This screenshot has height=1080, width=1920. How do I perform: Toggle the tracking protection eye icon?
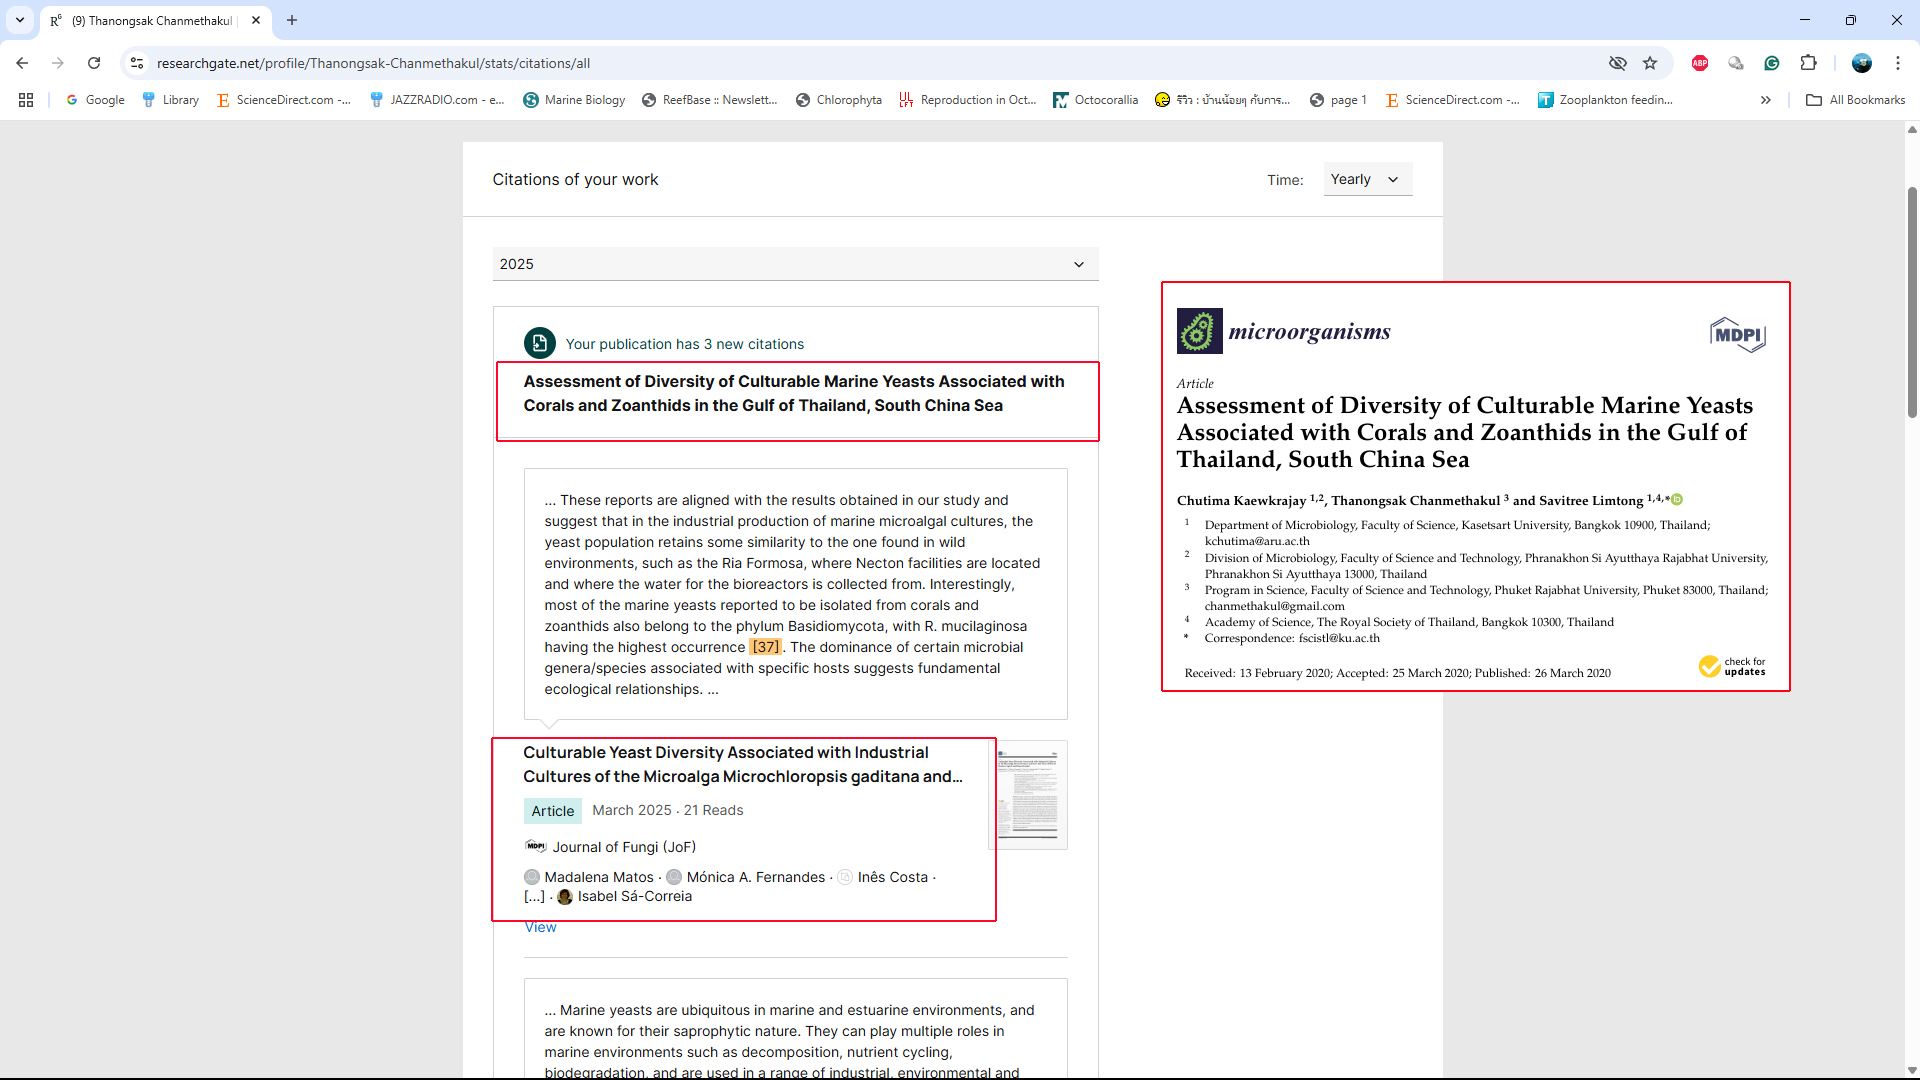1617,63
